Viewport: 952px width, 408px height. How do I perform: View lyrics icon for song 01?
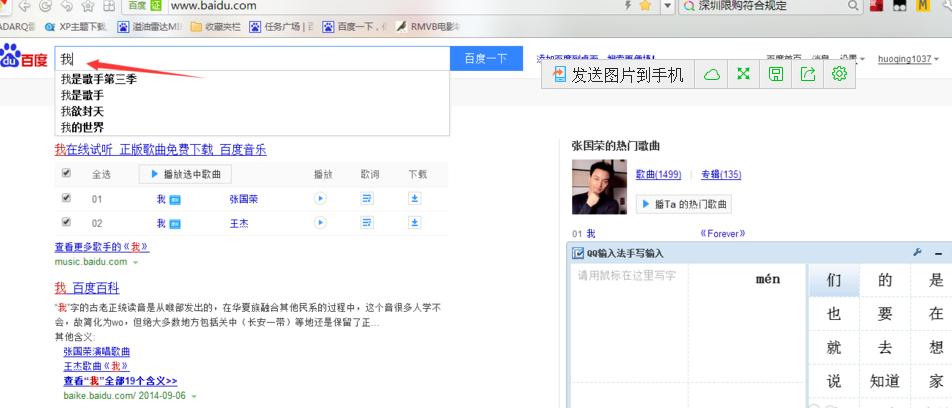tap(367, 199)
